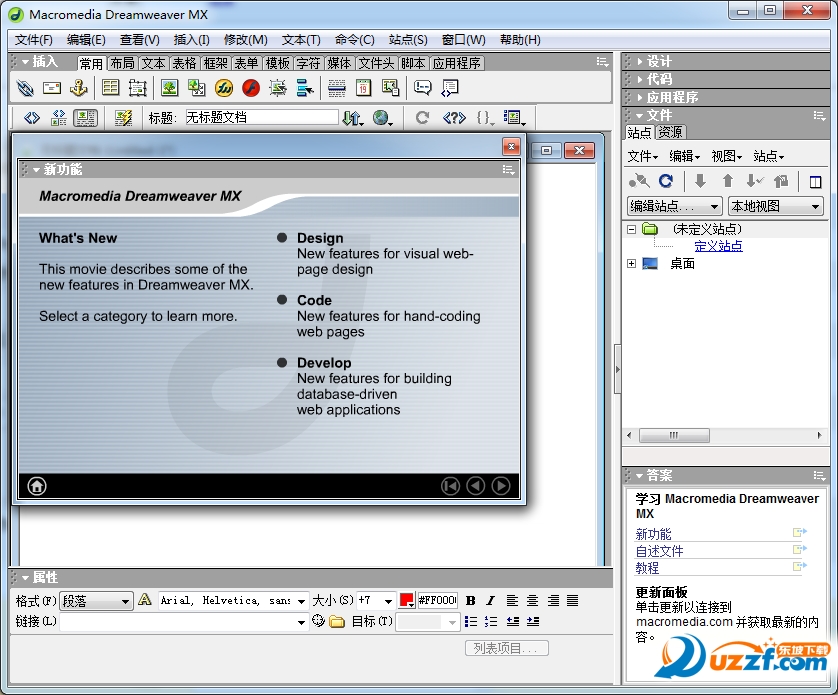
Task: Open the 本地视图 view dropdown
Action: (775, 206)
